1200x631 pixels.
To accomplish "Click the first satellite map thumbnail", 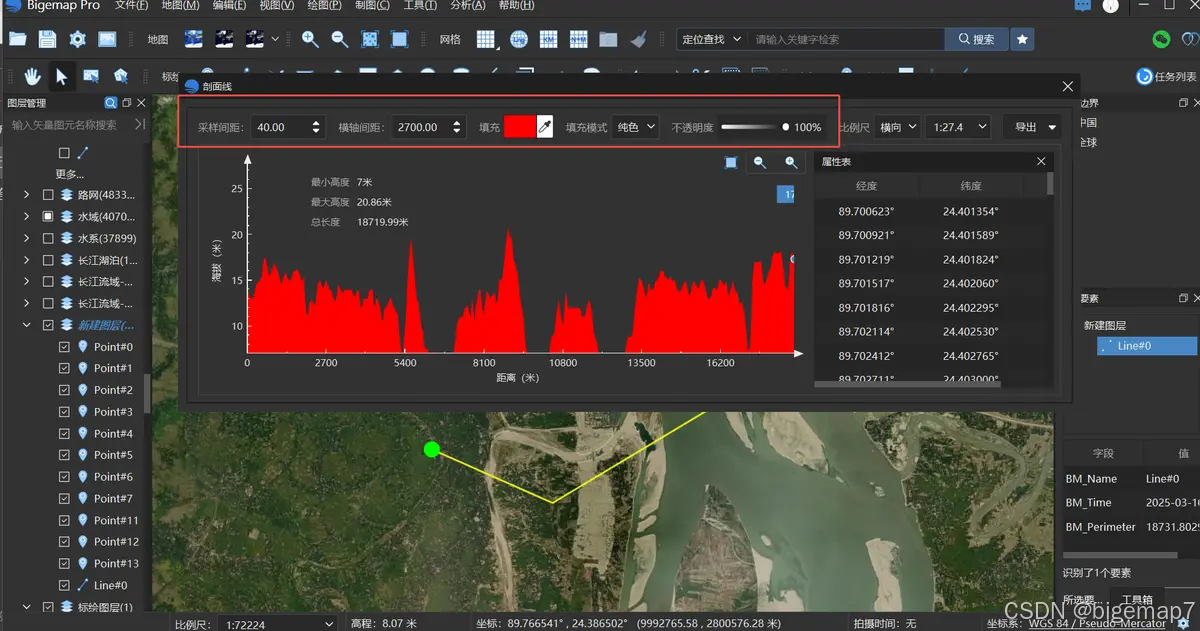I will pyautogui.click(x=193, y=39).
